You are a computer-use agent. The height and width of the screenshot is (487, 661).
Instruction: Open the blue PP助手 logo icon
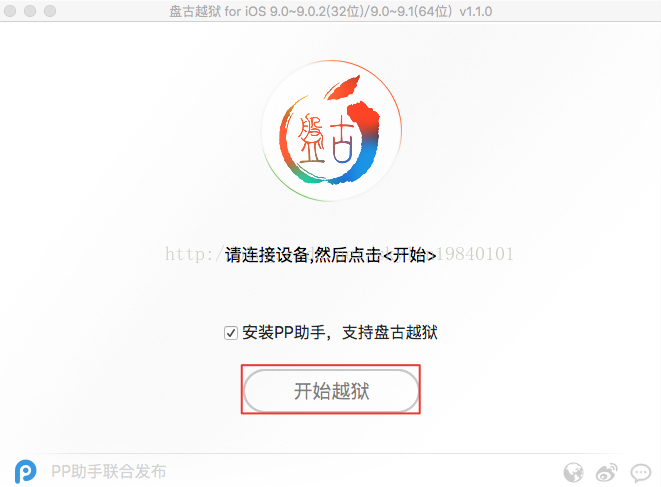point(25,471)
